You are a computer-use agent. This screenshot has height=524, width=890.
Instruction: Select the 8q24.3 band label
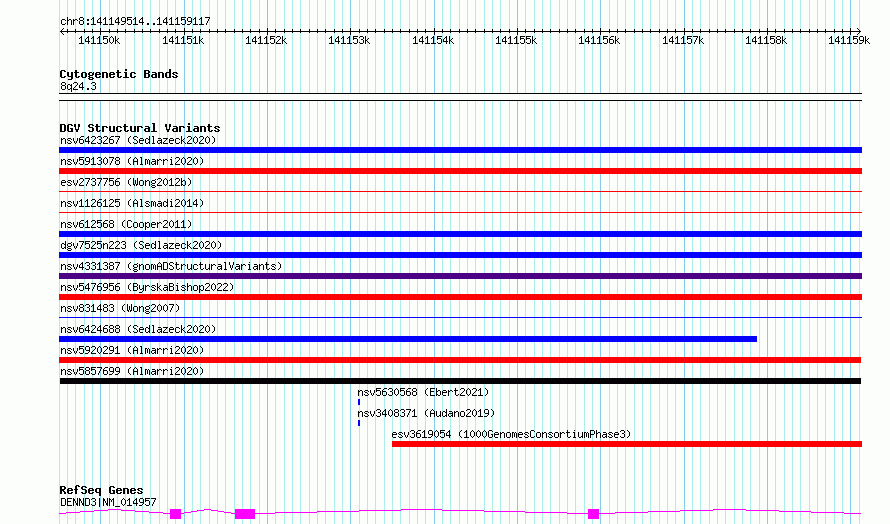[x=78, y=86]
